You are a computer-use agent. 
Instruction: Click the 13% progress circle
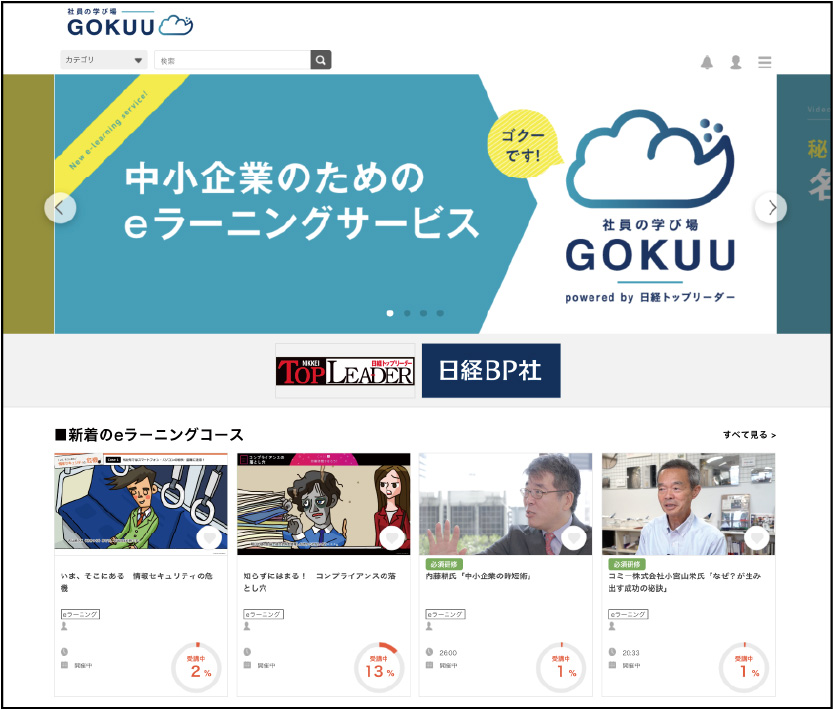coord(379,667)
